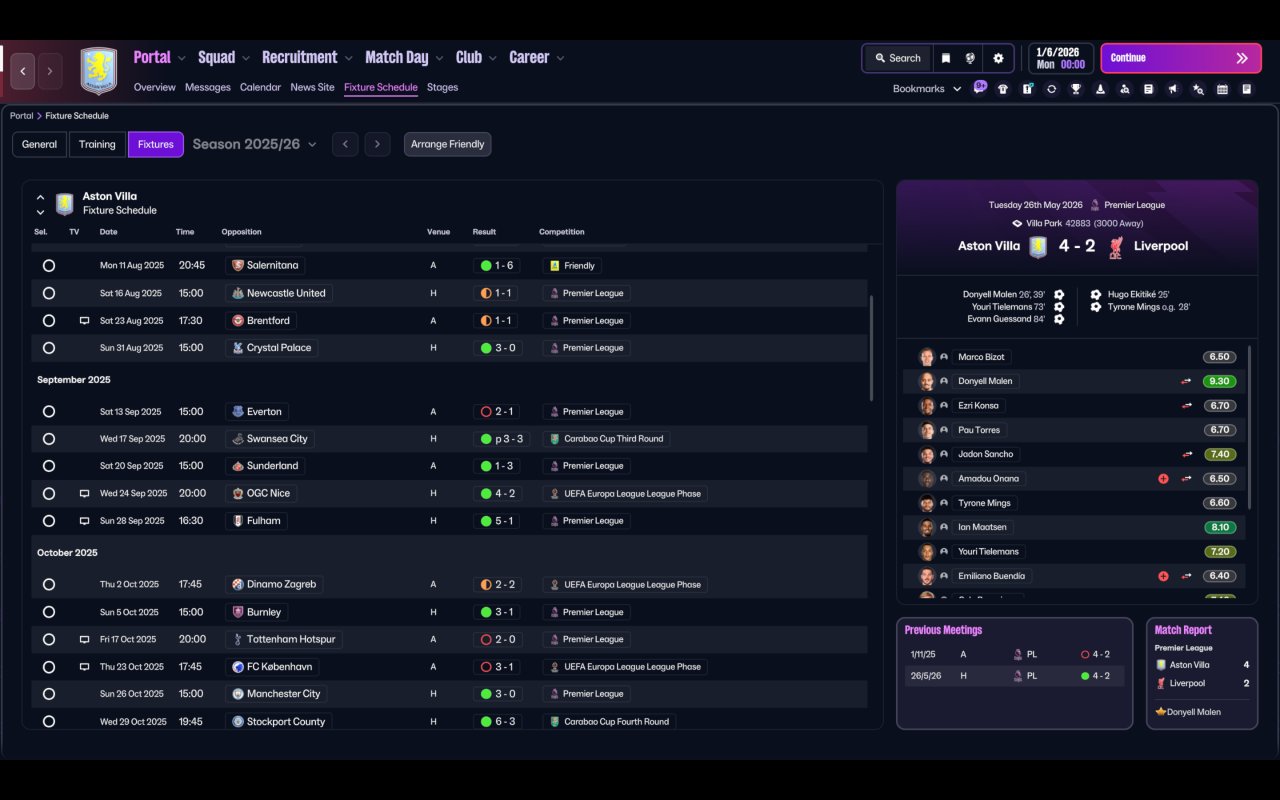Switch to the News Site tab
This screenshot has height=800, width=1280.
coord(312,87)
